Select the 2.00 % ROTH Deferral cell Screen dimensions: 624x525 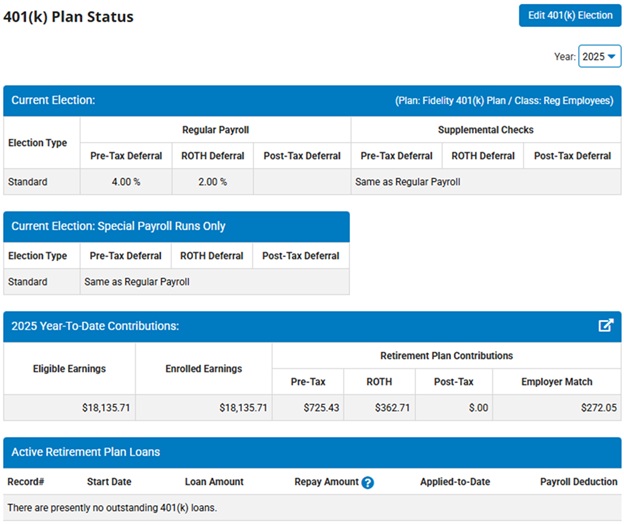[x=212, y=182]
